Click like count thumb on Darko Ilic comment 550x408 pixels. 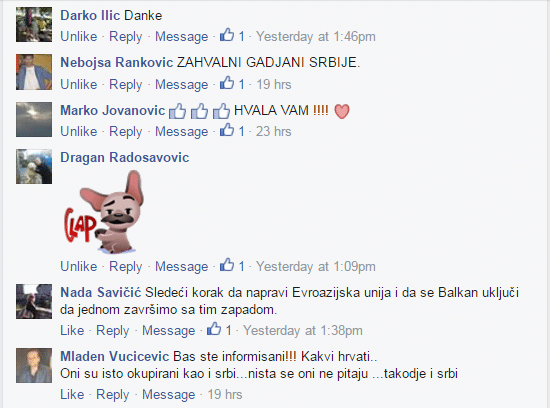[x=227, y=35]
